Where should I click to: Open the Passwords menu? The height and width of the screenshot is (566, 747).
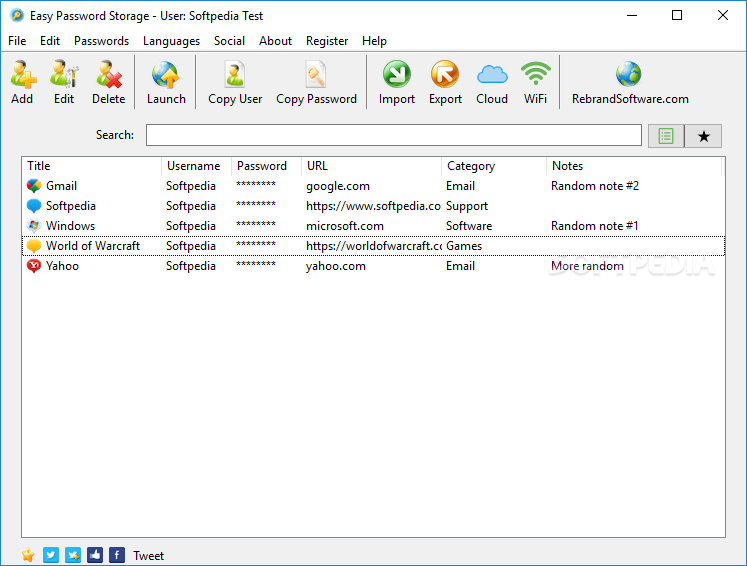point(101,41)
